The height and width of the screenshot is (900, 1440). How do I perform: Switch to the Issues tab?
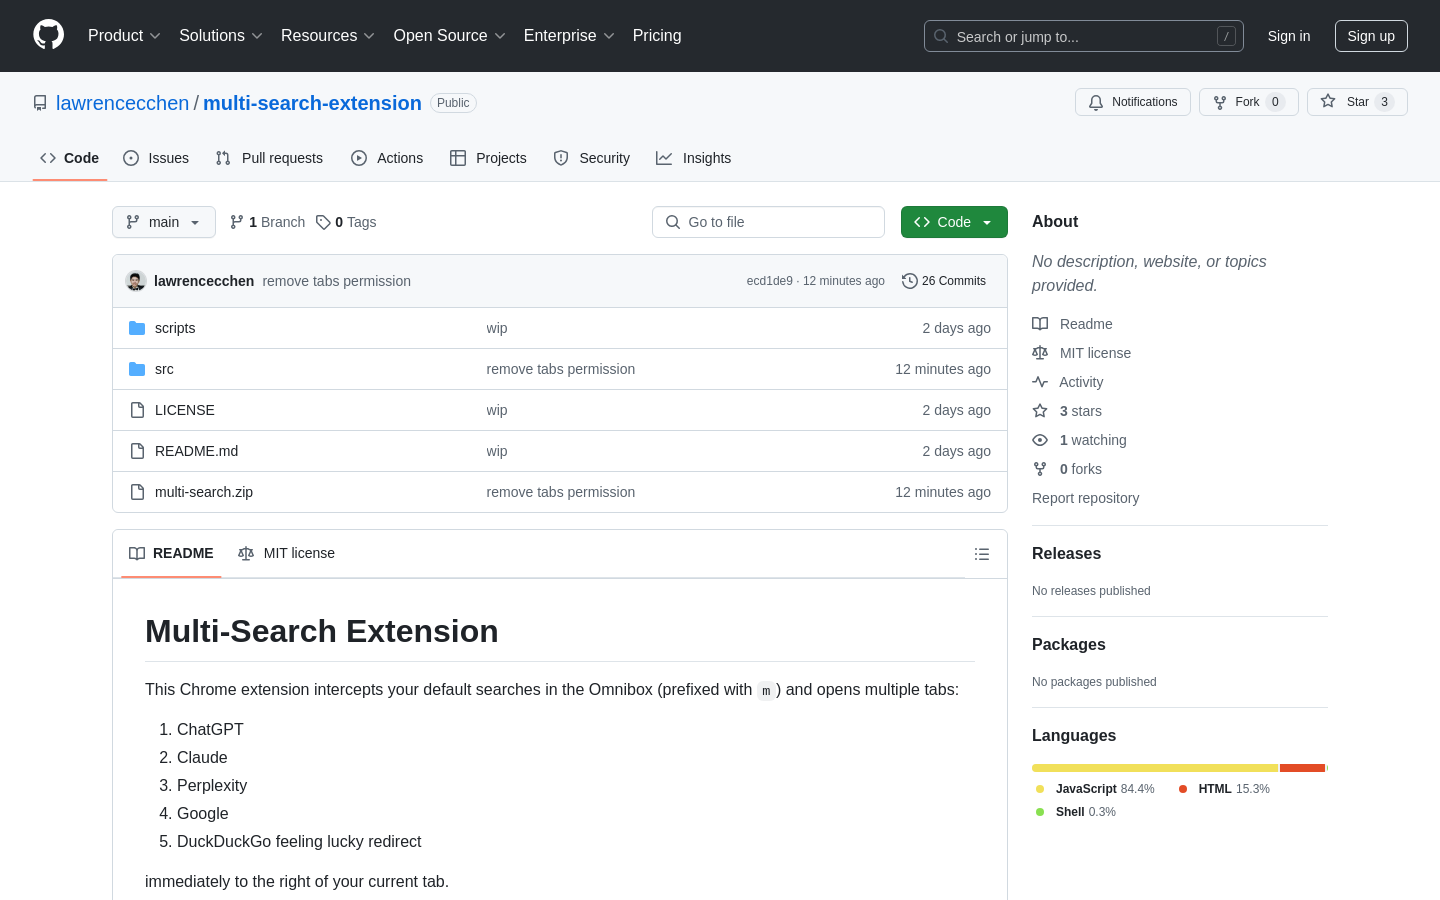pos(156,158)
